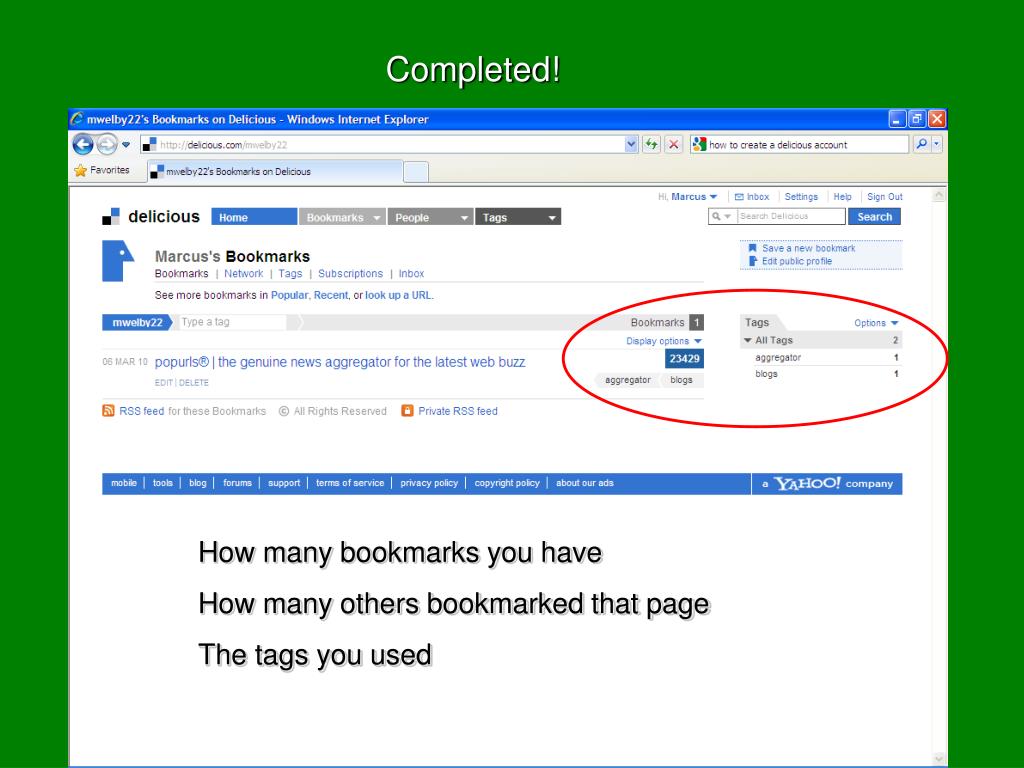Open a new blank browser tab
The height and width of the screenshot is (768, 1024).
click(416, 172)
